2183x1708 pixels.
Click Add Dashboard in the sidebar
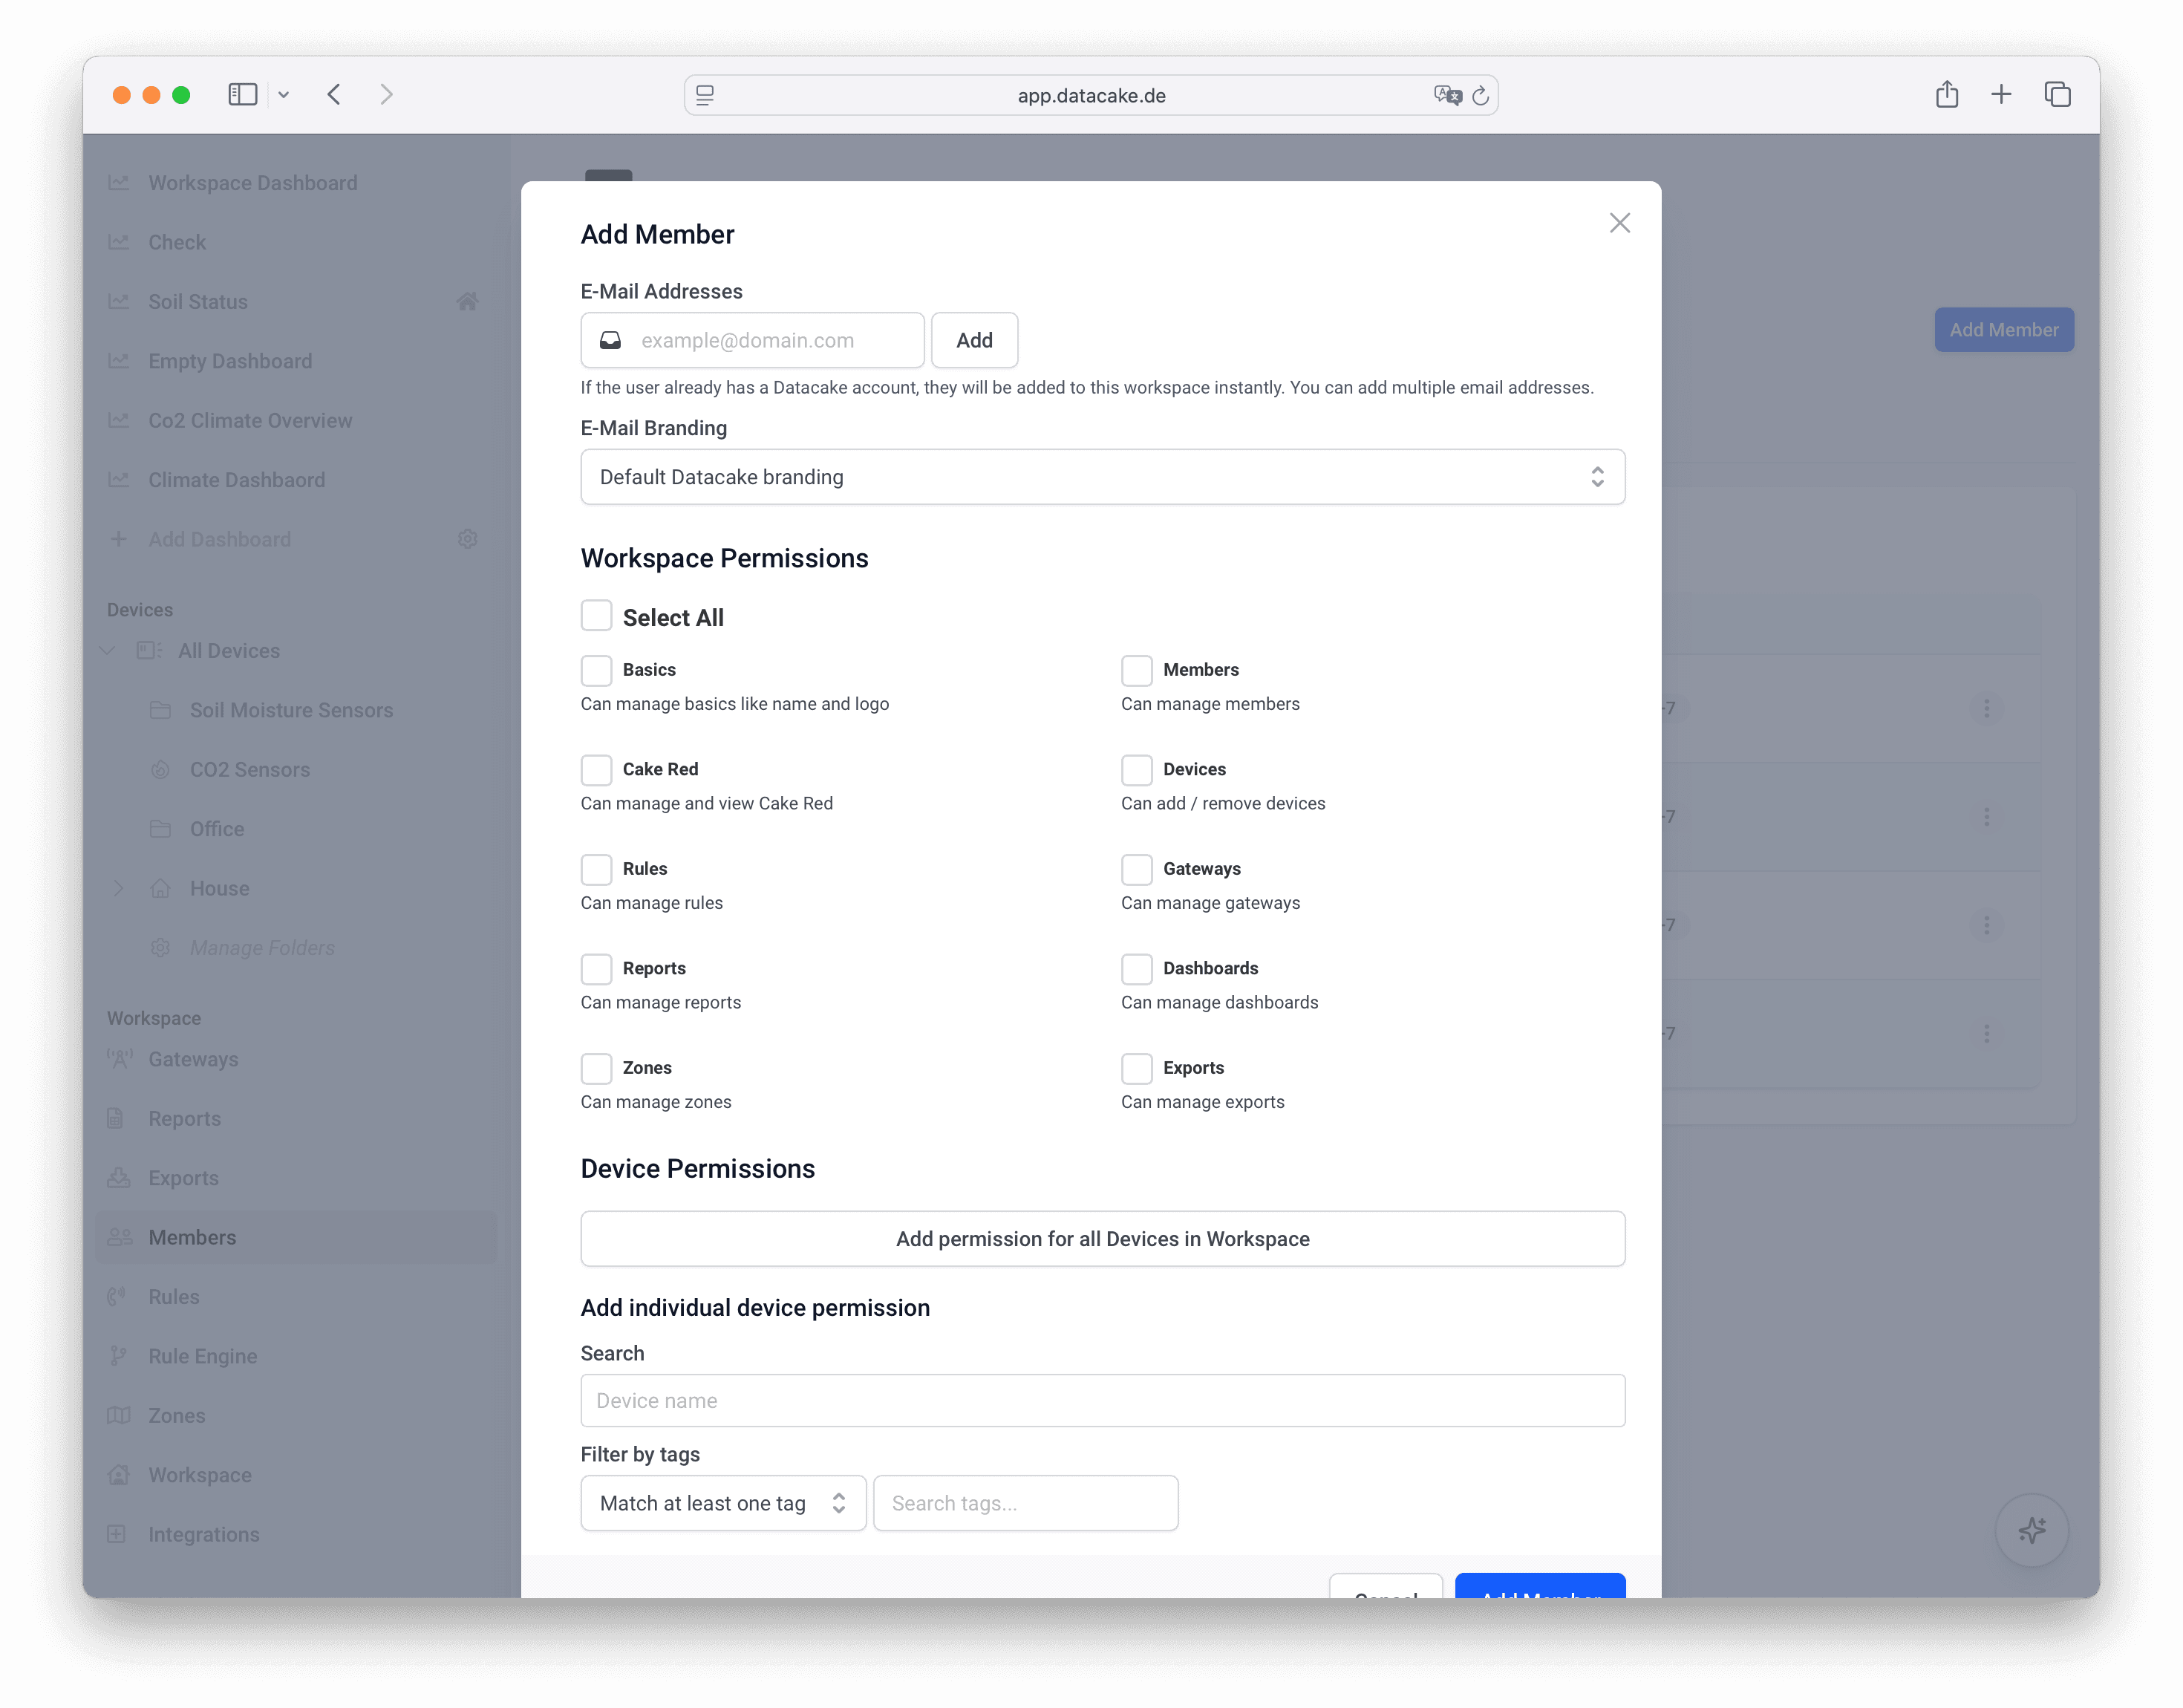coord(220,539)
